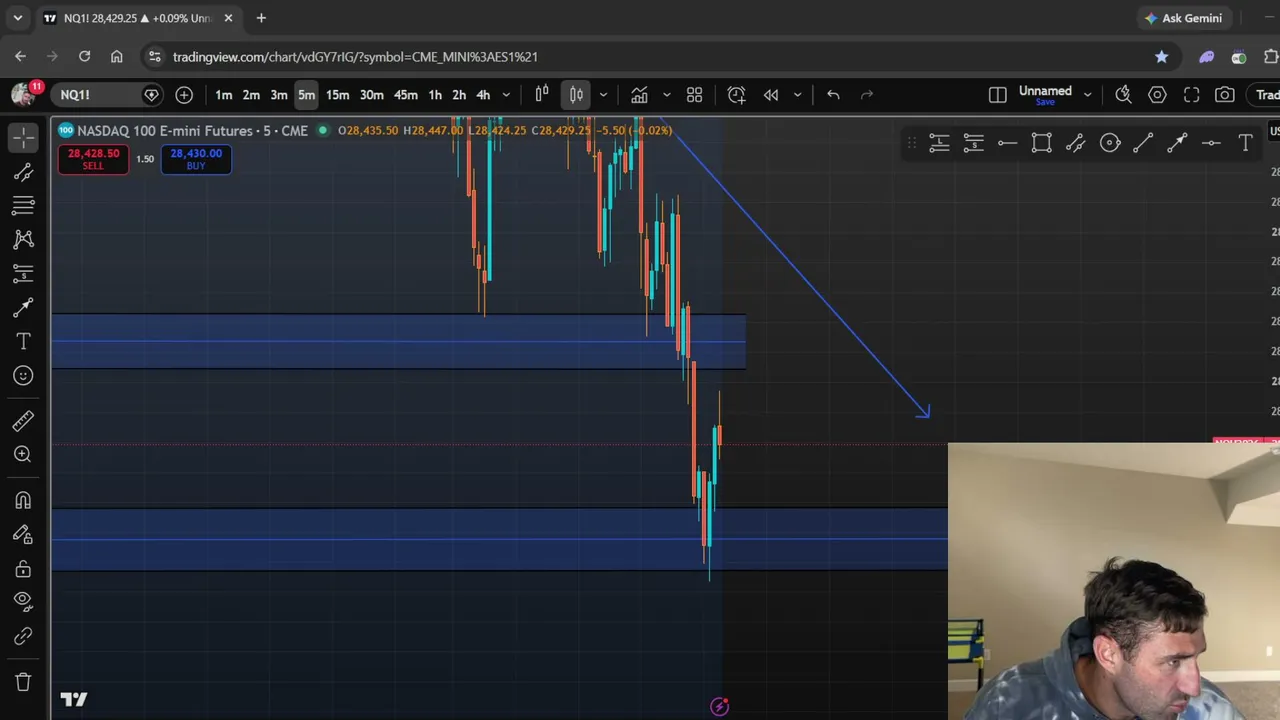1280x720 pixels.
Task: Select the zoom in tool
Action: (23, 454)
